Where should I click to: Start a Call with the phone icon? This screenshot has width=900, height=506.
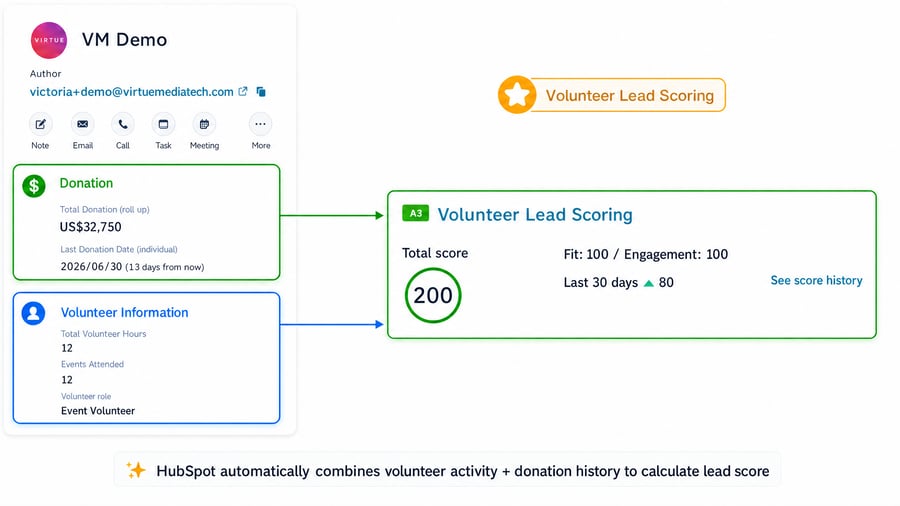tap(123, 124)
